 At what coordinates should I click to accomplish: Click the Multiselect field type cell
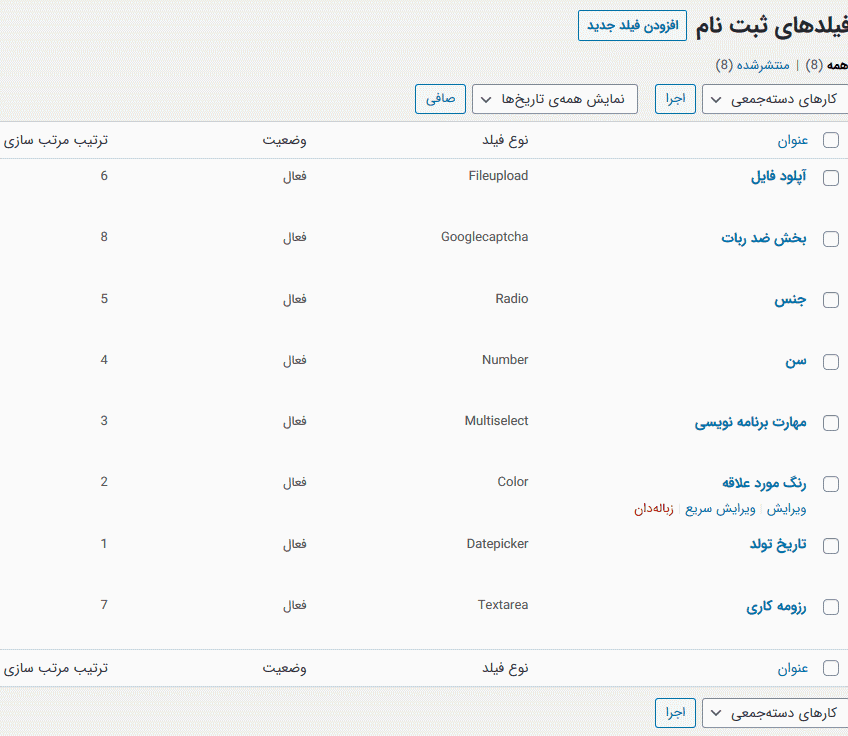click(496, 421)
